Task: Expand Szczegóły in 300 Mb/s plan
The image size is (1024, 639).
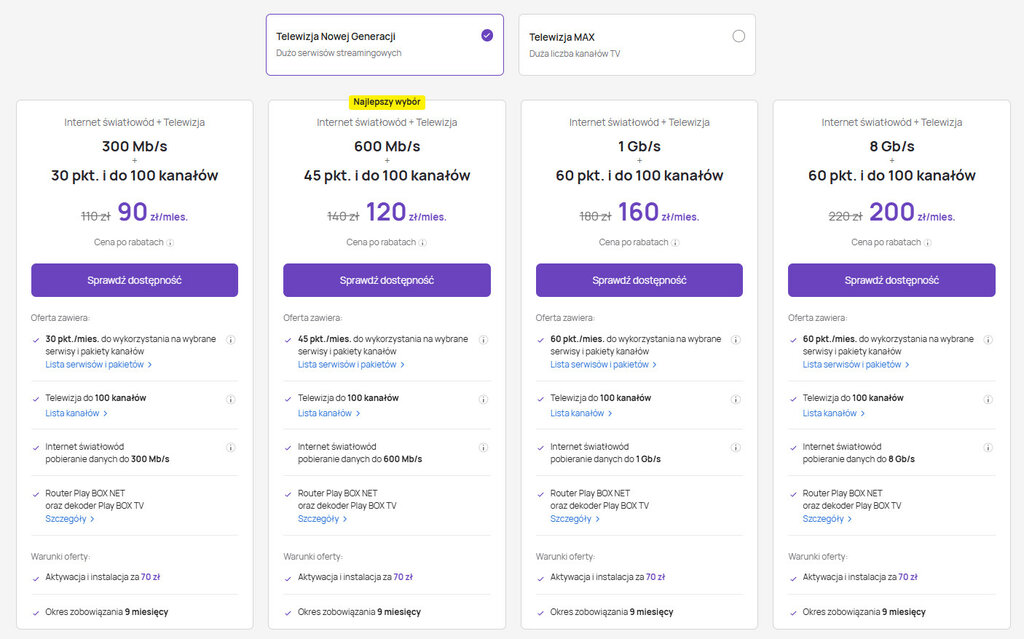Action: point(70,519)
